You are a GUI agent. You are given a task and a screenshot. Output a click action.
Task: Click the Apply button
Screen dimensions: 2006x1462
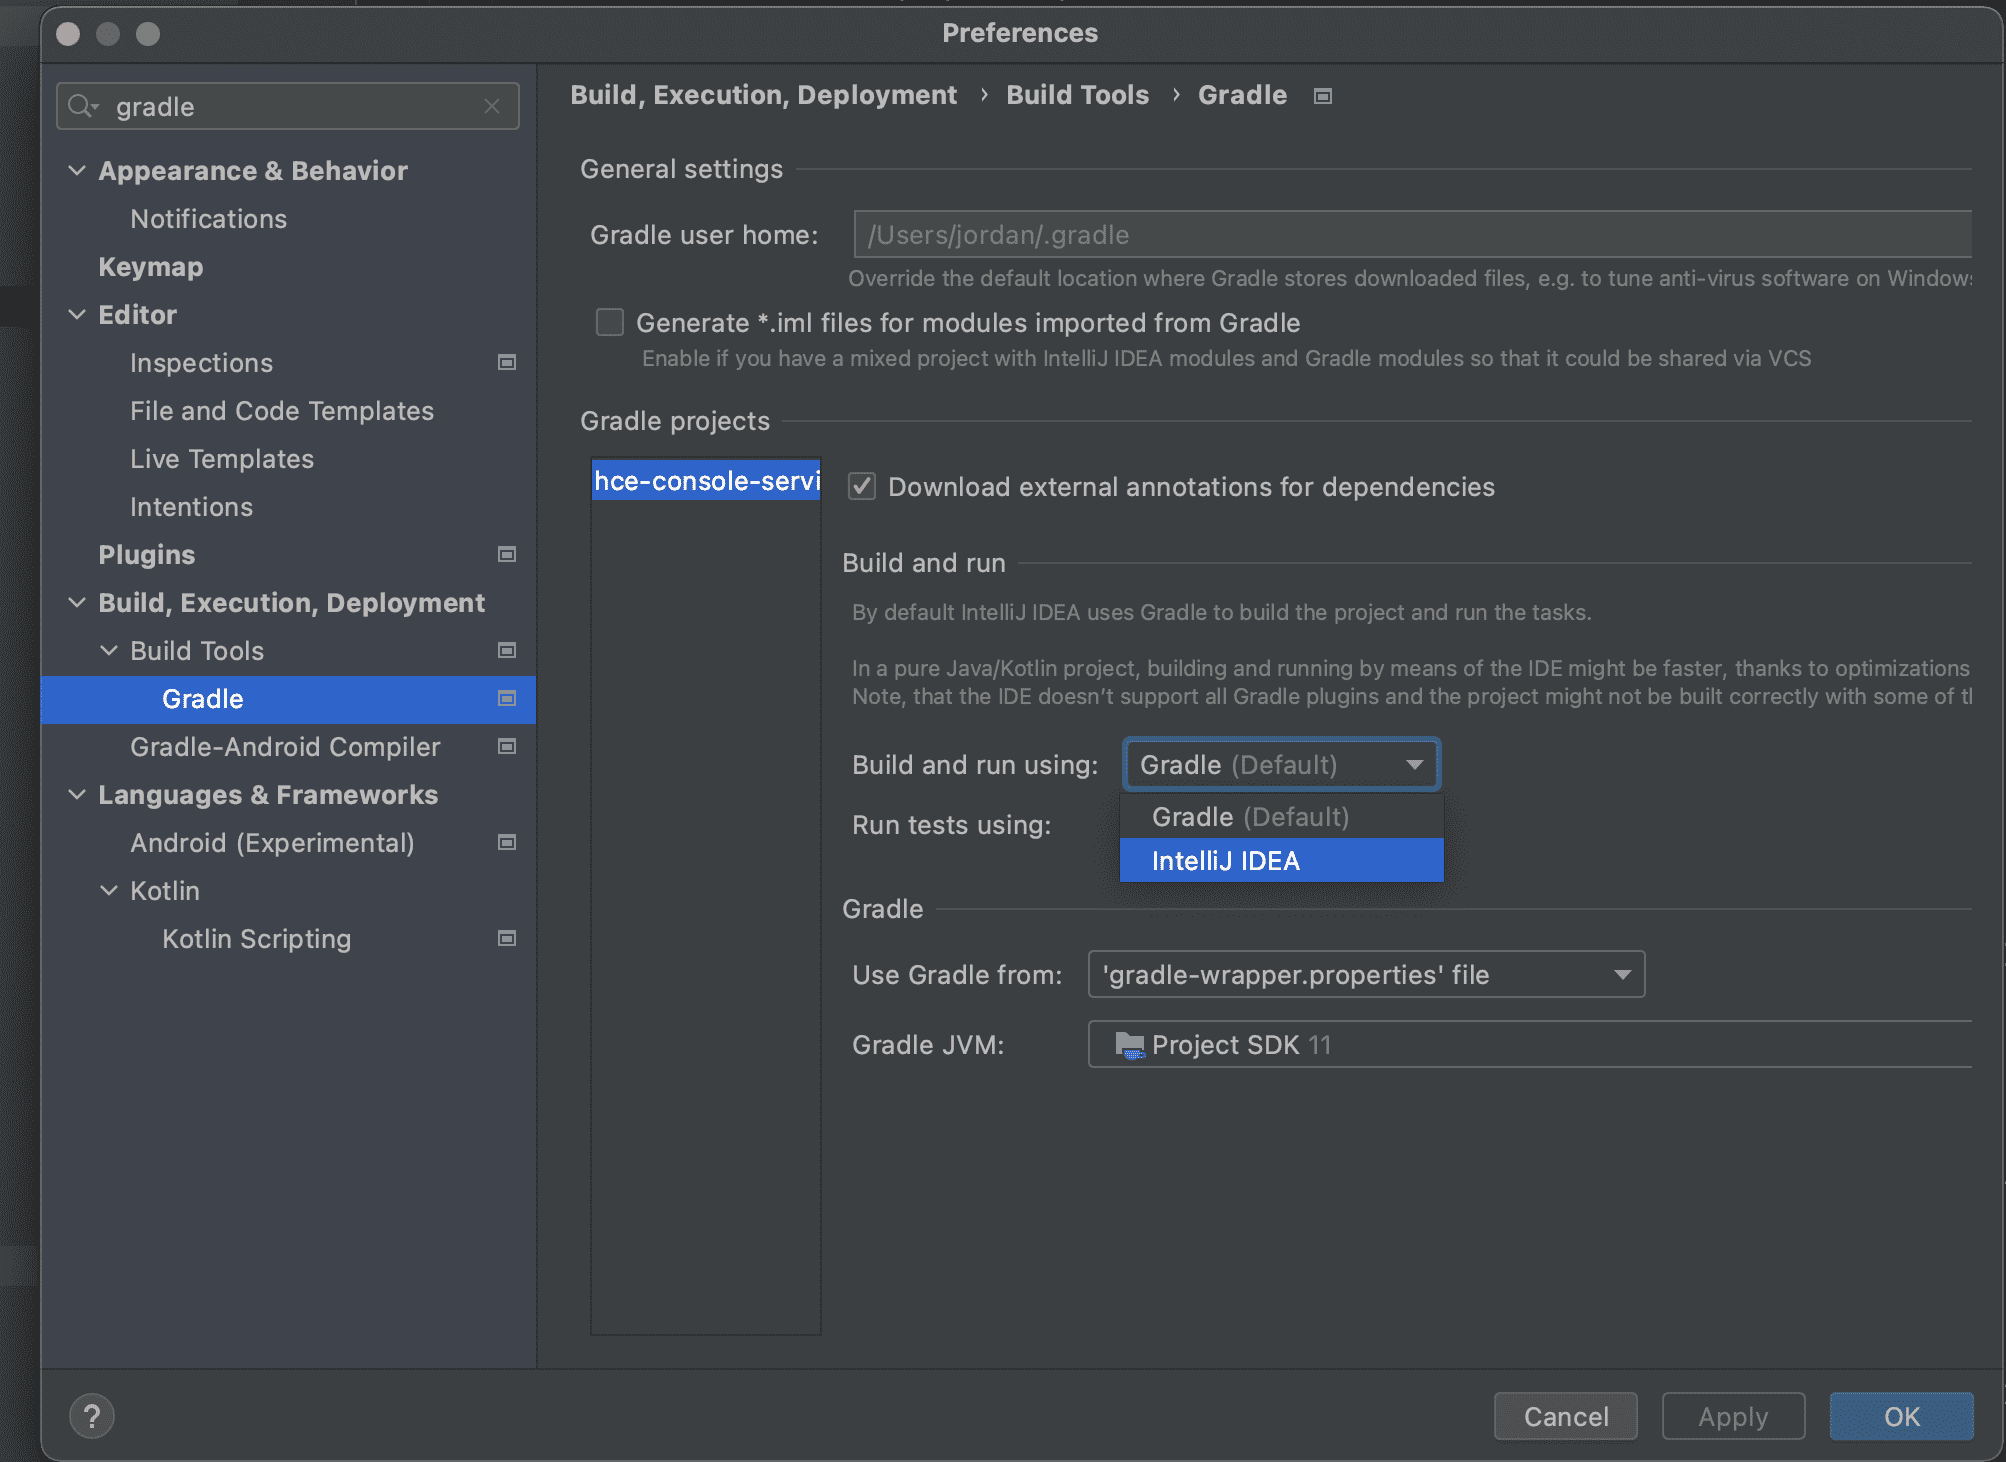click(x=1733, y=1416)
